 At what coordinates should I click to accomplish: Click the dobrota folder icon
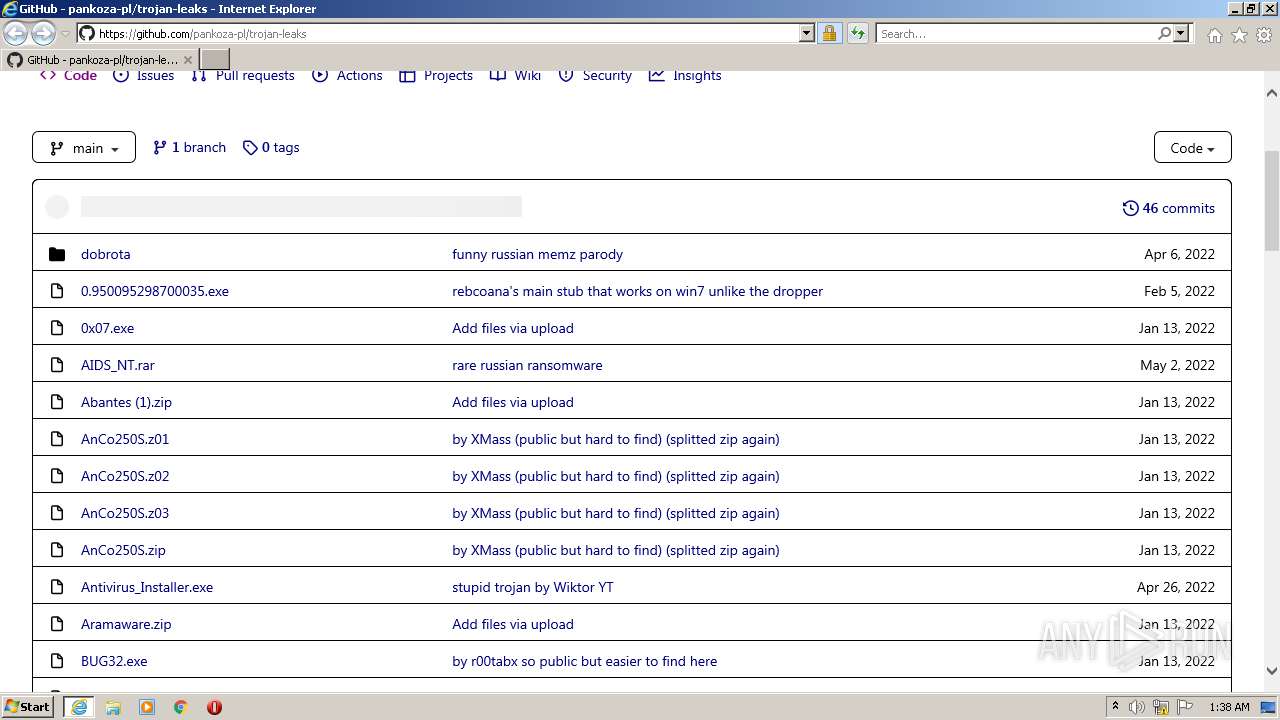point(57,254)
